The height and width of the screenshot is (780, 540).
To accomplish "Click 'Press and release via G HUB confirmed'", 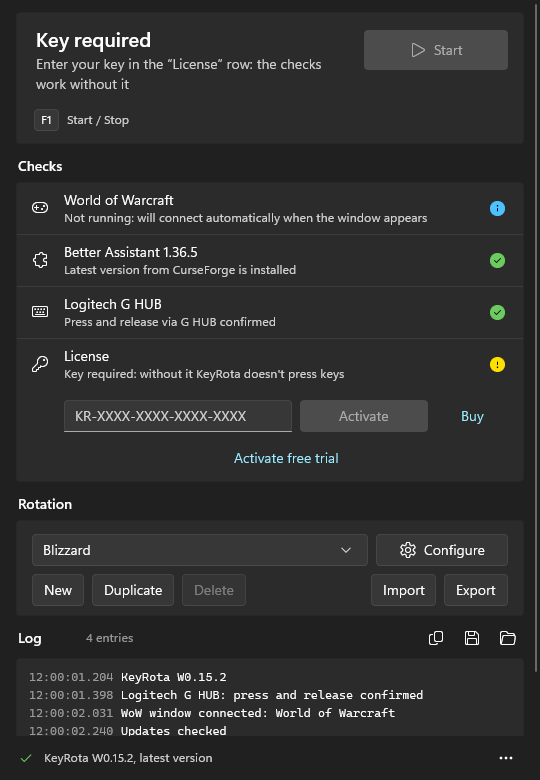I will (x=170, y=322).
